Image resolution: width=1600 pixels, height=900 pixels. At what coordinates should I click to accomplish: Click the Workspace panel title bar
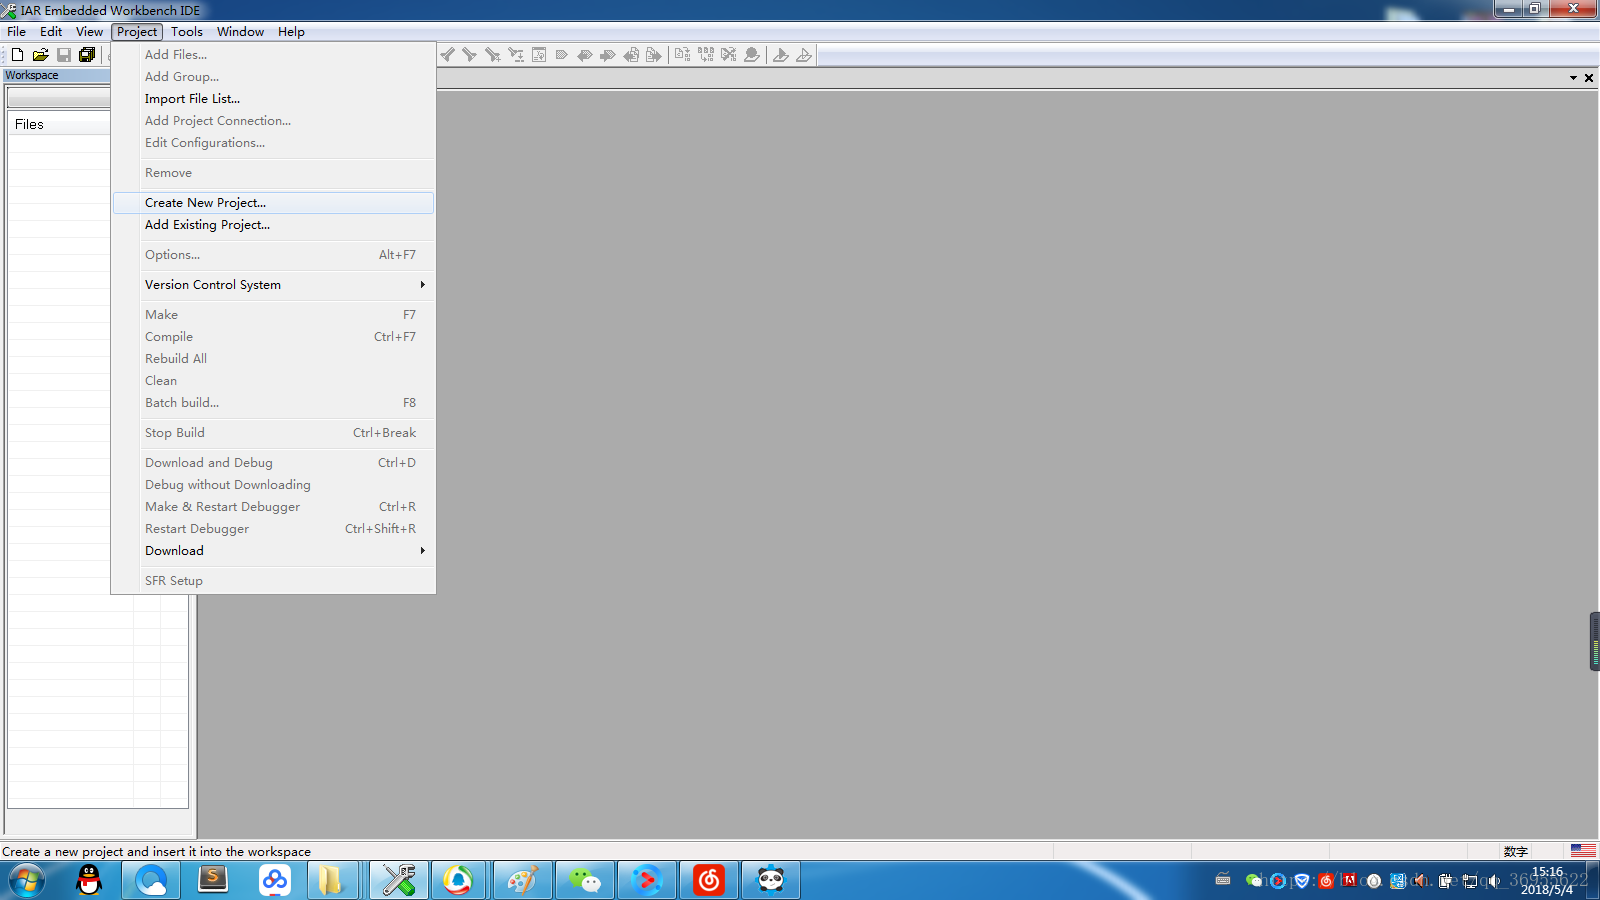pyautogui.click(x=56, y=75)
